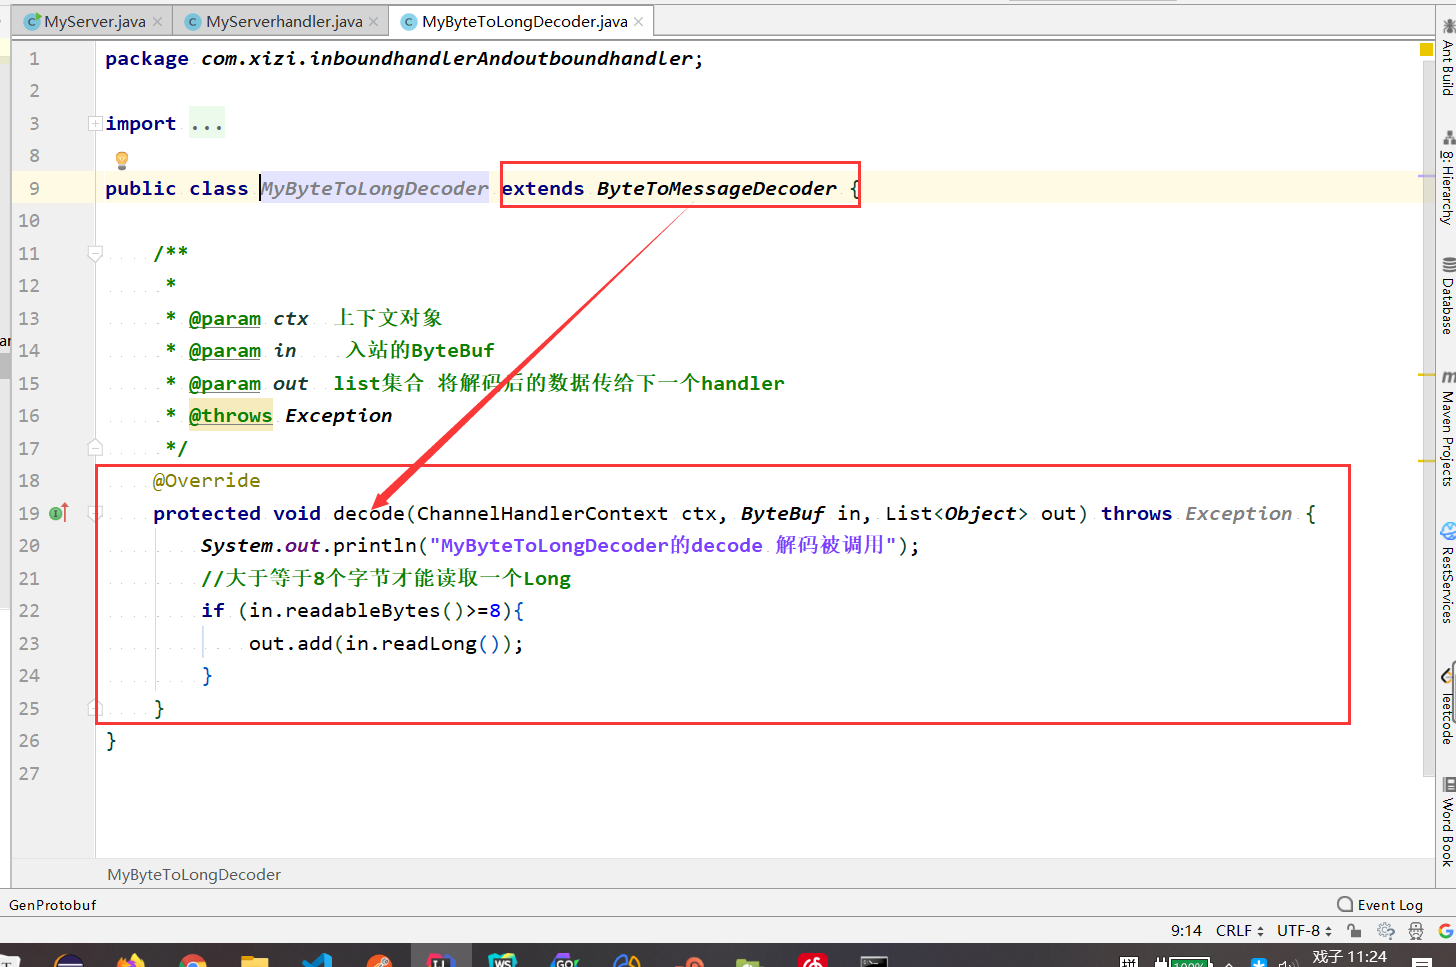Open the leetcode tool window
This screenshot has width=1456, height=967.
click(1447, 704)
